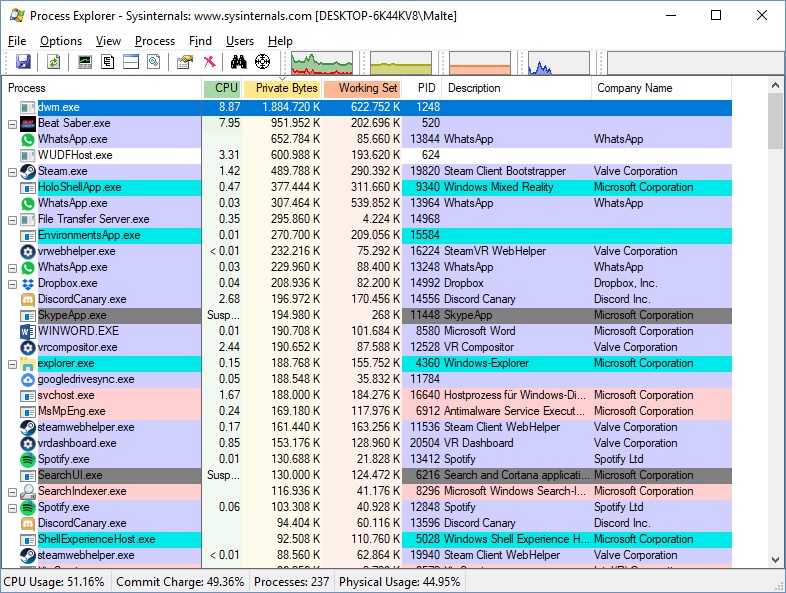This screenshot has height=593, width=786.
Task: Click the Save toolbar icon
Action: 23,62
